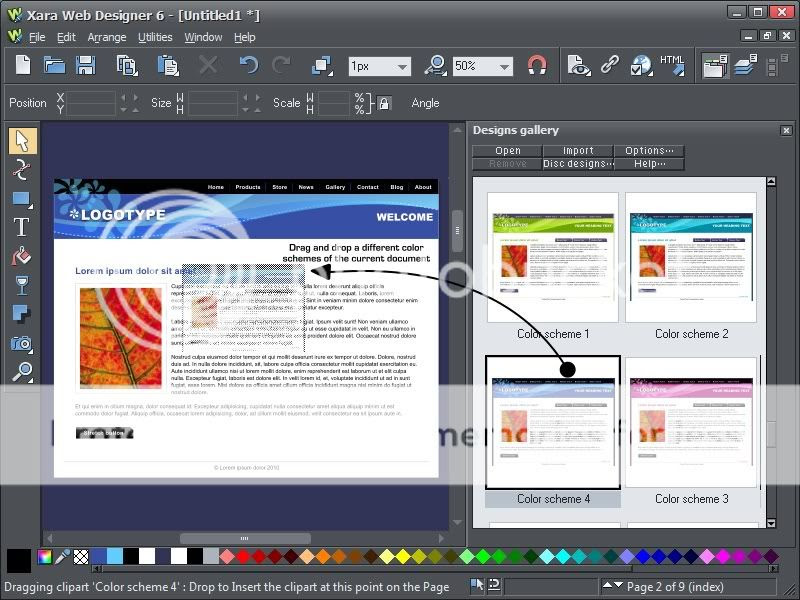Open the Layers gallery stacked-sheets icon
800x600 pixels.
[x=746, y=66]
